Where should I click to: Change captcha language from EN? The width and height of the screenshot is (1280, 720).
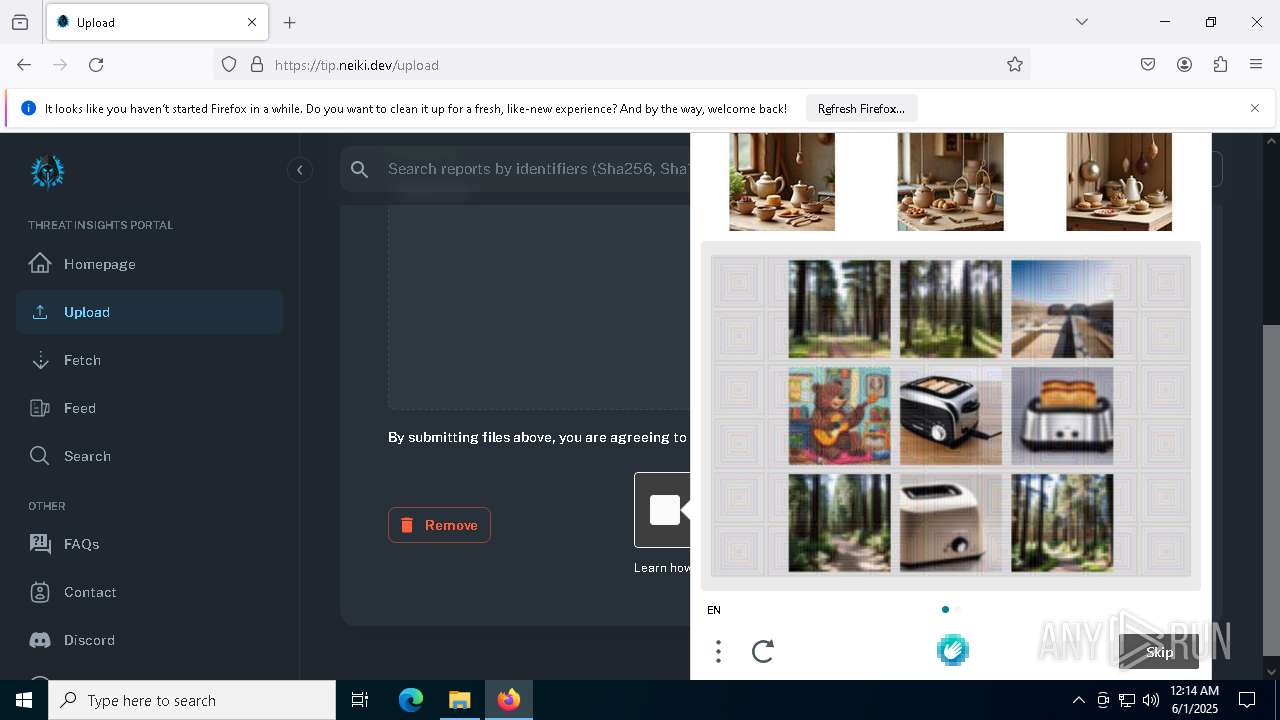coord(714,610)
